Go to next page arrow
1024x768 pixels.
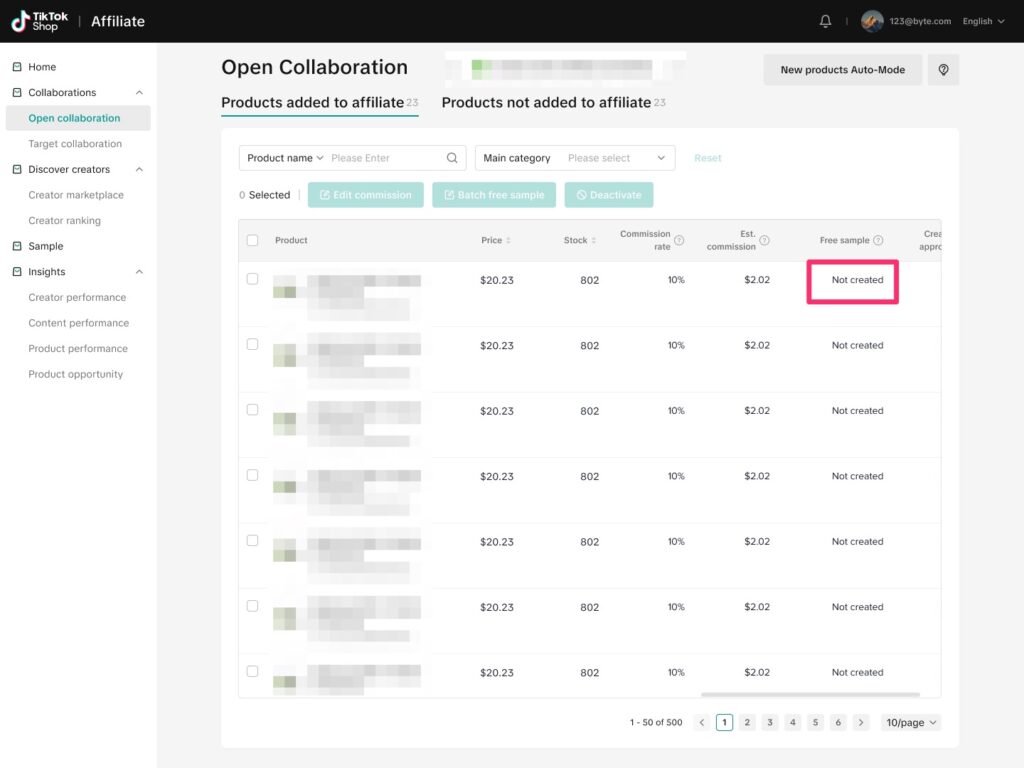(x=861, y=722)
